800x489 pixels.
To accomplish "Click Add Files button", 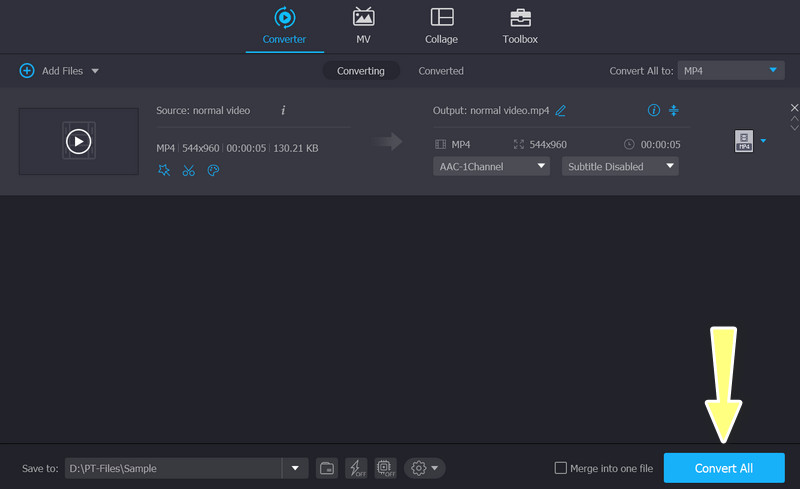I will [x=59, y=71].
